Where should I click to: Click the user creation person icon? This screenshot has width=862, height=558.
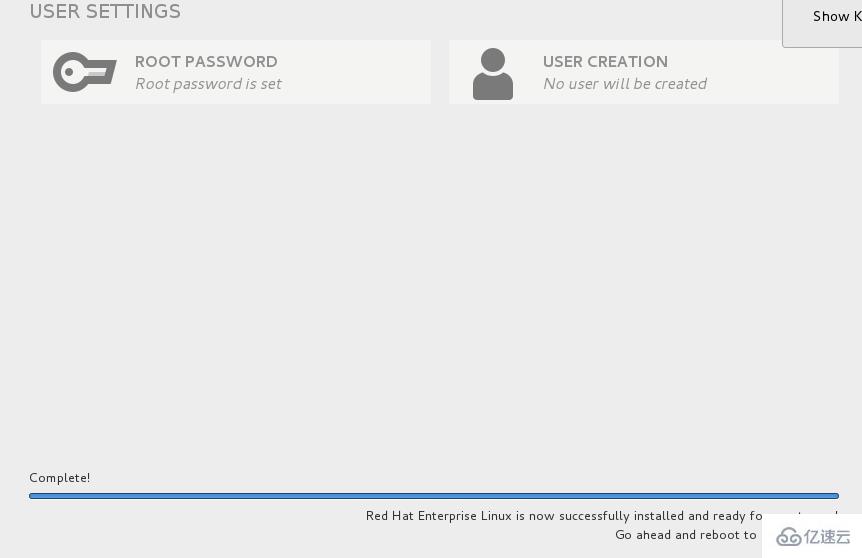click(492, 73)
